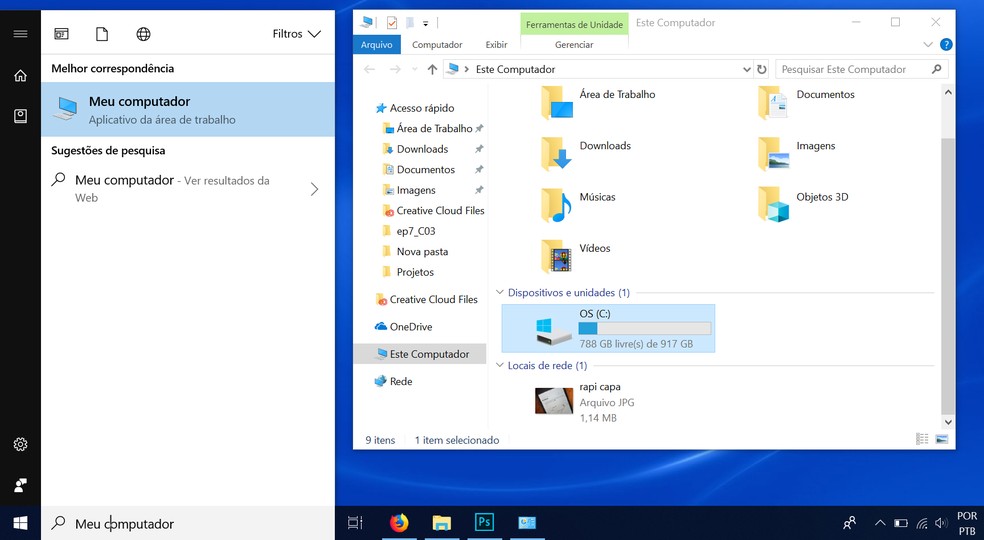This screenshot has width=984, height=540.
Task: Select the OS (C:) drive usage bar
Action: tap(644, 329)
